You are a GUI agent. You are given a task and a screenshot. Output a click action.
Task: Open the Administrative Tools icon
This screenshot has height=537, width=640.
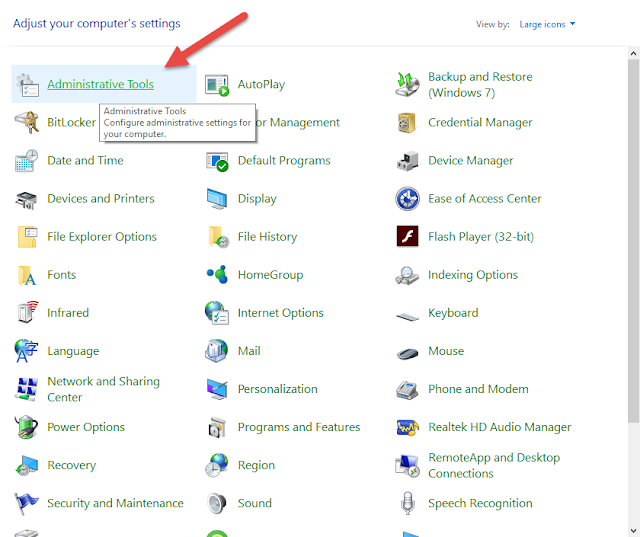click(27, 85)
